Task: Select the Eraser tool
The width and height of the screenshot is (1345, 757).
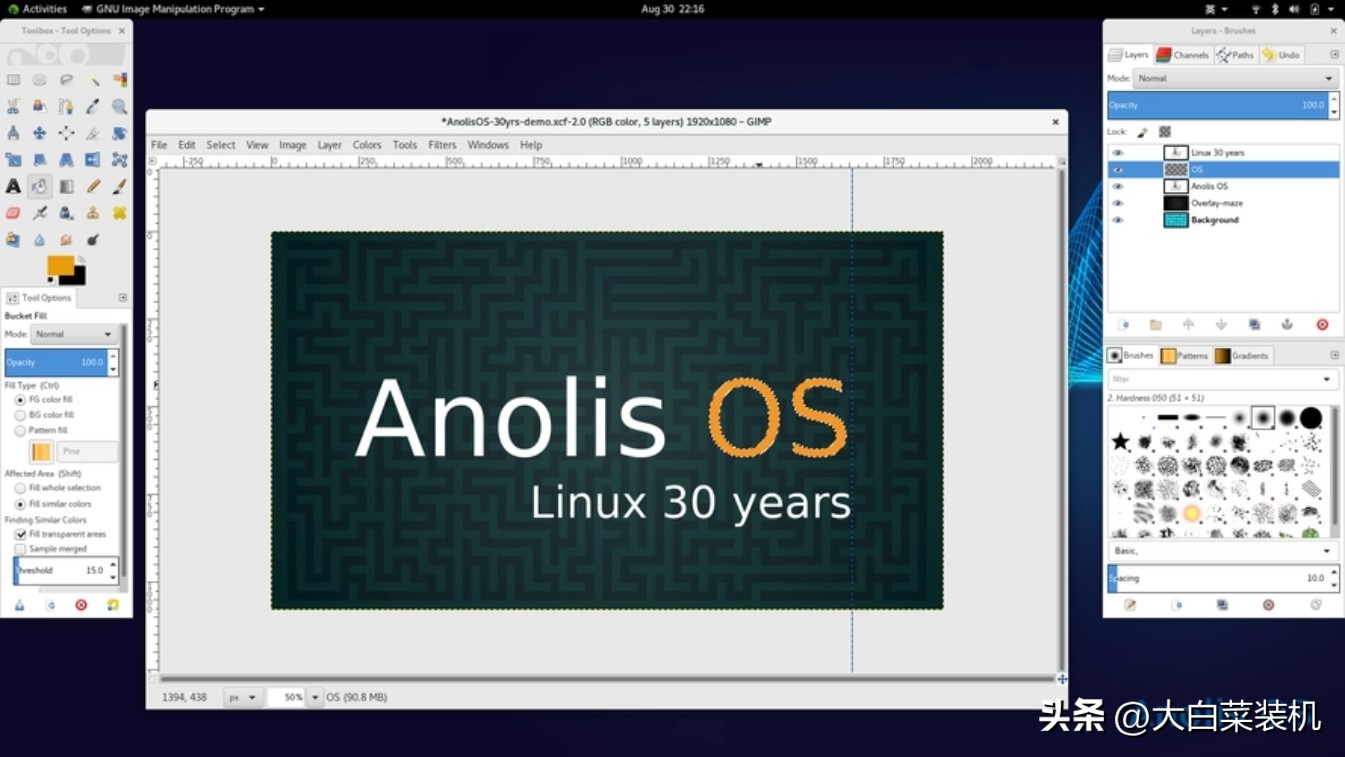Action: coord(12,212)
